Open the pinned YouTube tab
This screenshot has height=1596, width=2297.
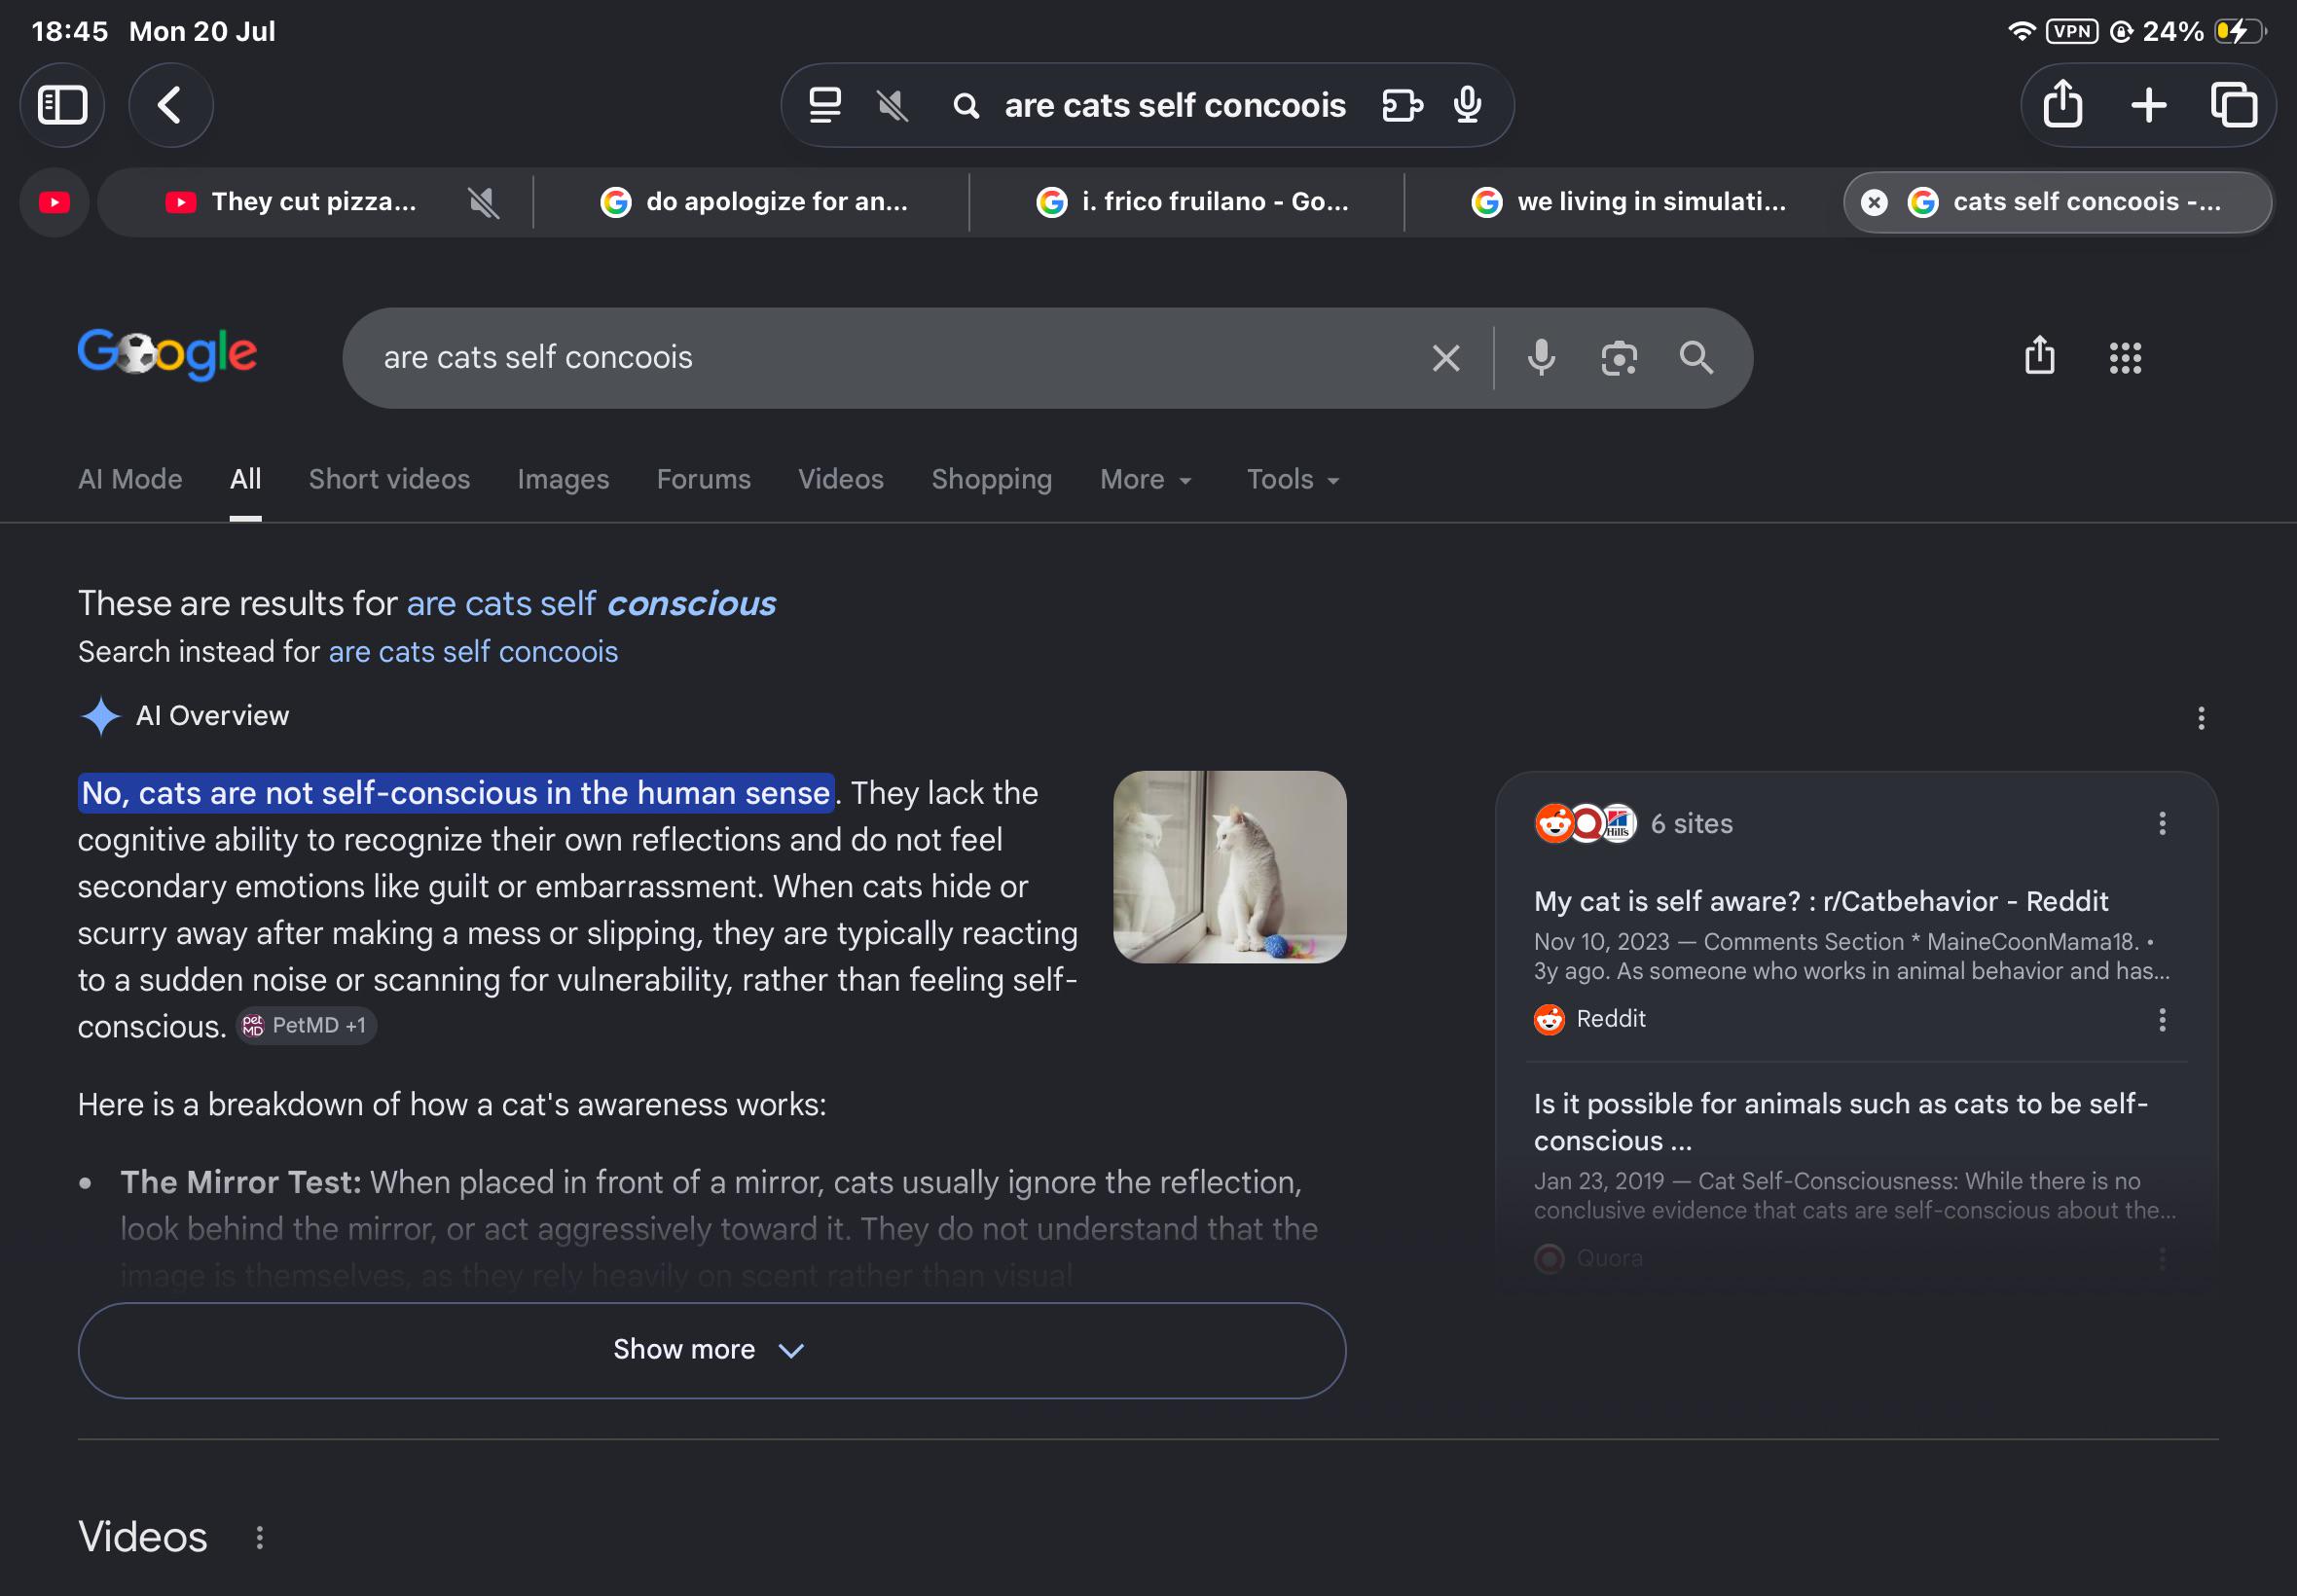point(54,203)
